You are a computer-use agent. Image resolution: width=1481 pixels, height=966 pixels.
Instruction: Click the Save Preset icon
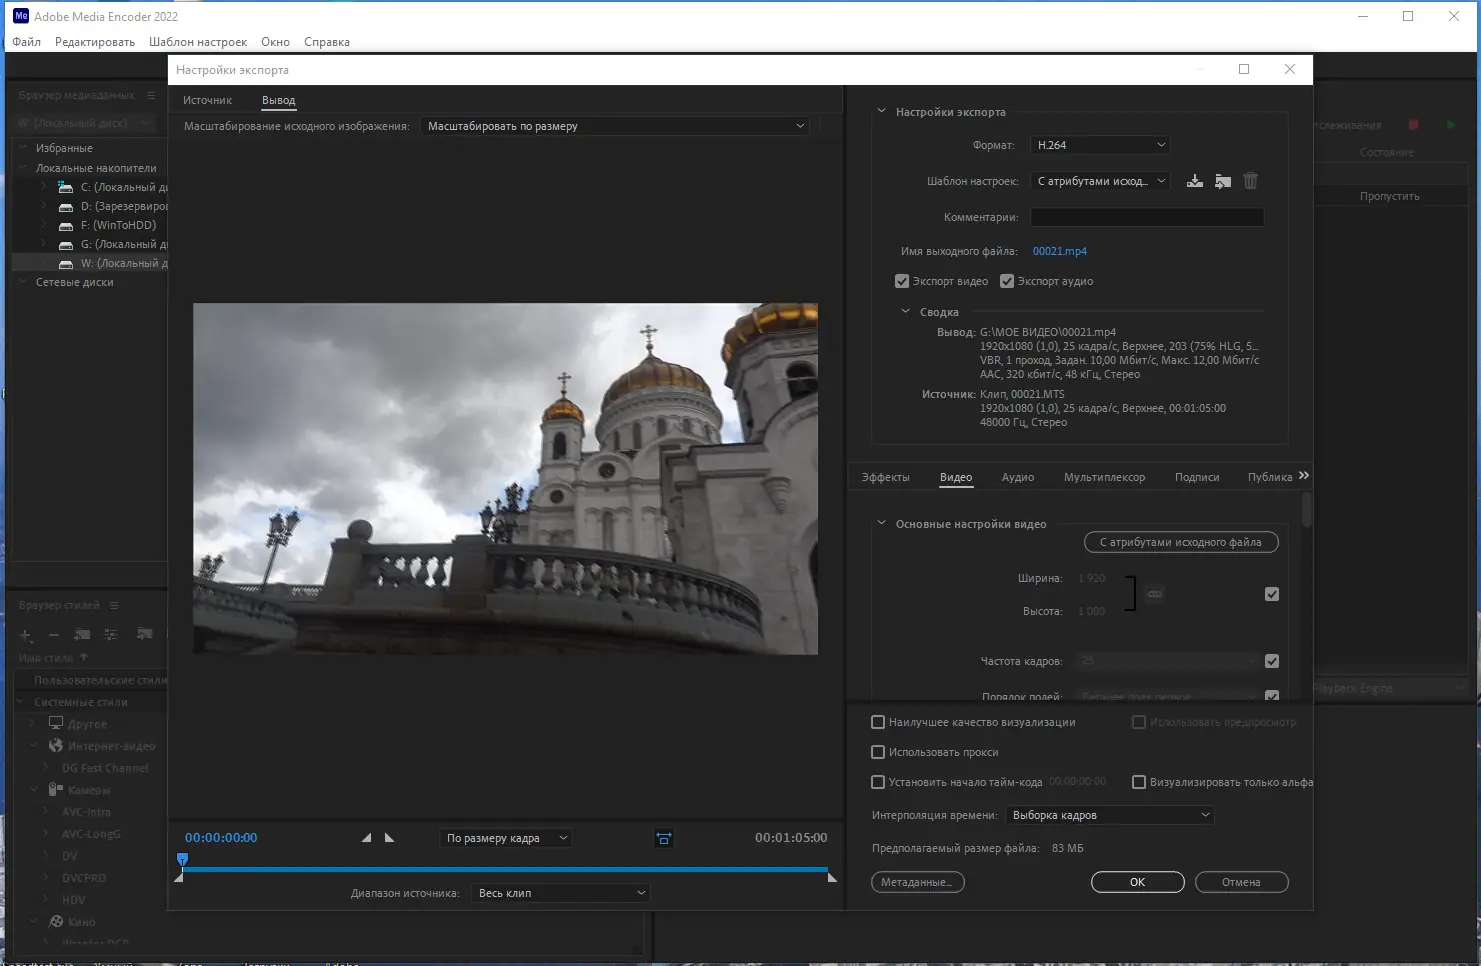(x=1194, y=181)
